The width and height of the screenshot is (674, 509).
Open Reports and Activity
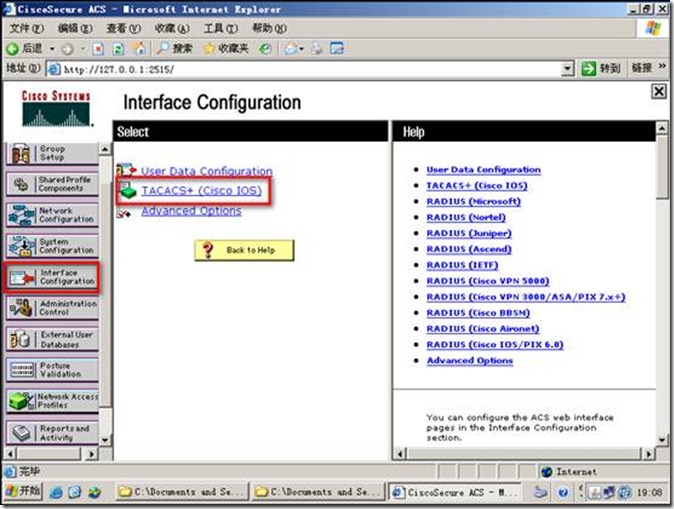[x=52, y=432]
